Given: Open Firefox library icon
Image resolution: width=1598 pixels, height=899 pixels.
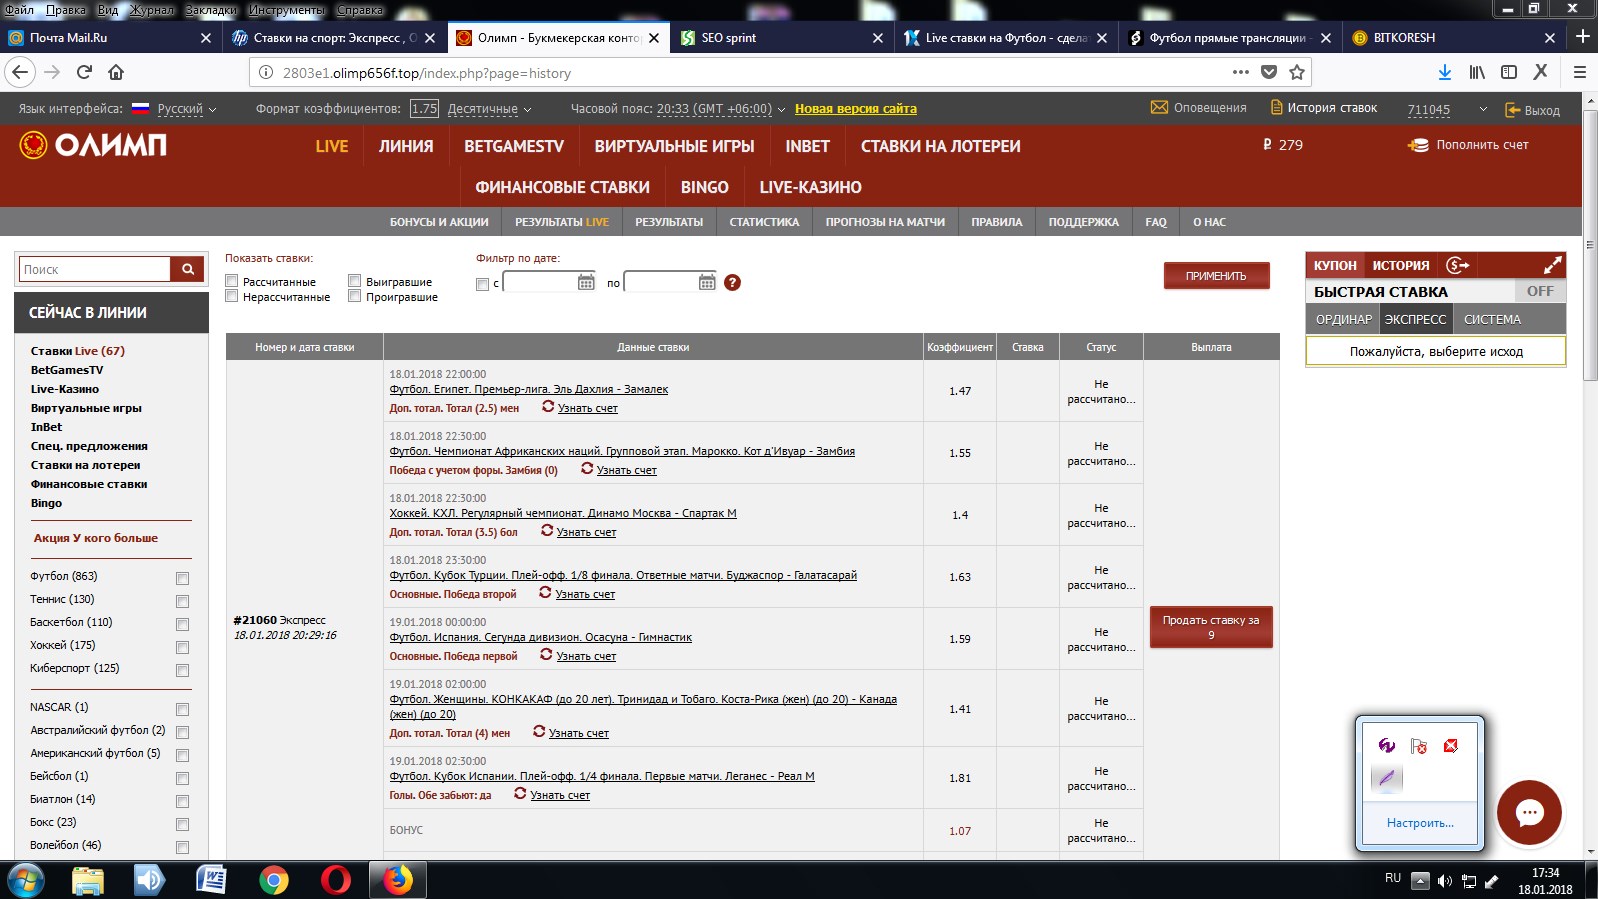Looking at the screenshot, I should [1477, 72].
